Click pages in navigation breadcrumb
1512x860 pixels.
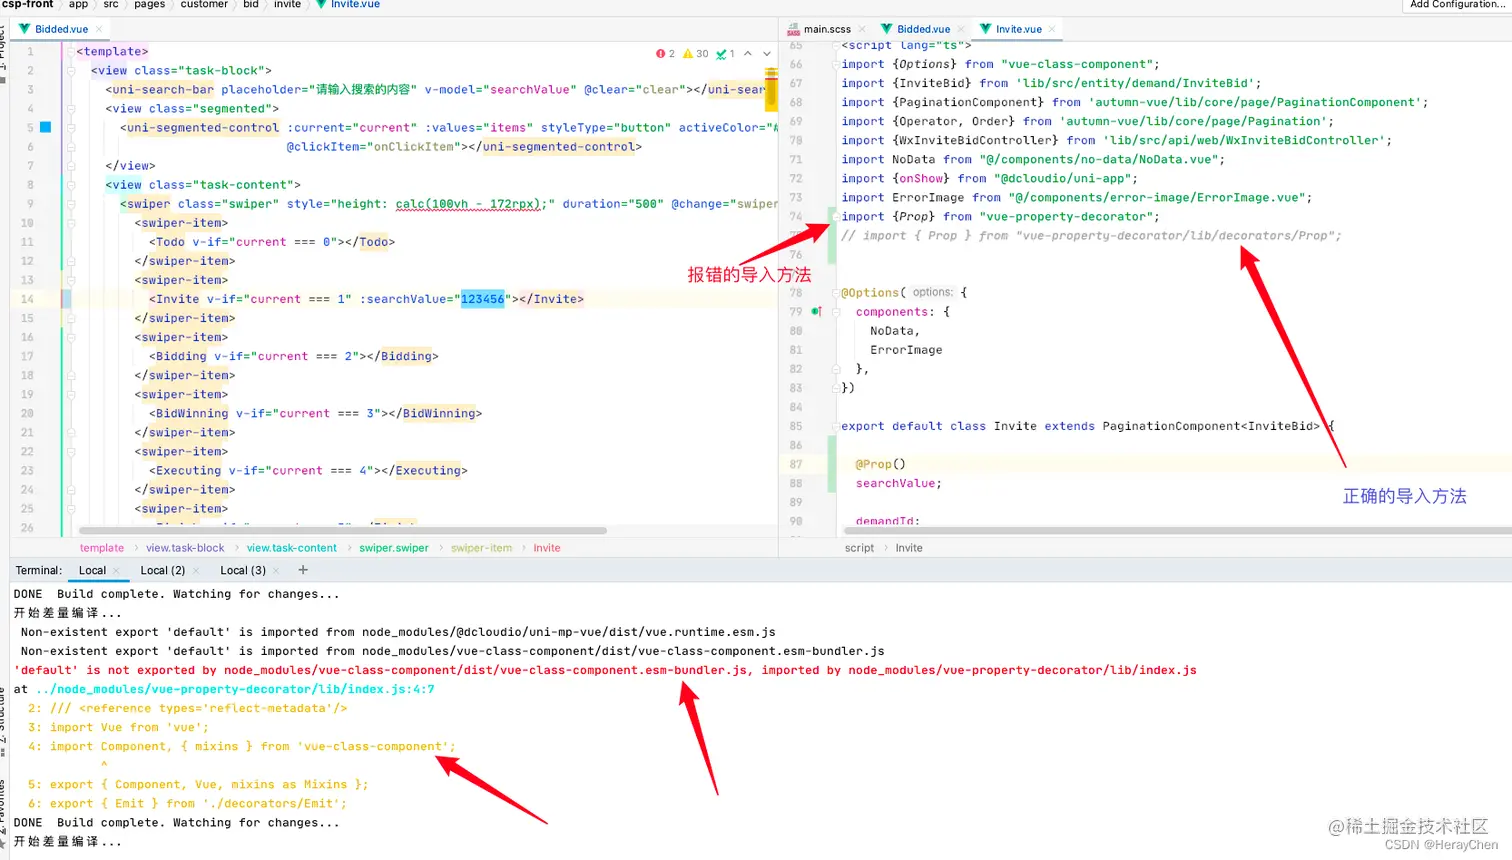point(149,5)
